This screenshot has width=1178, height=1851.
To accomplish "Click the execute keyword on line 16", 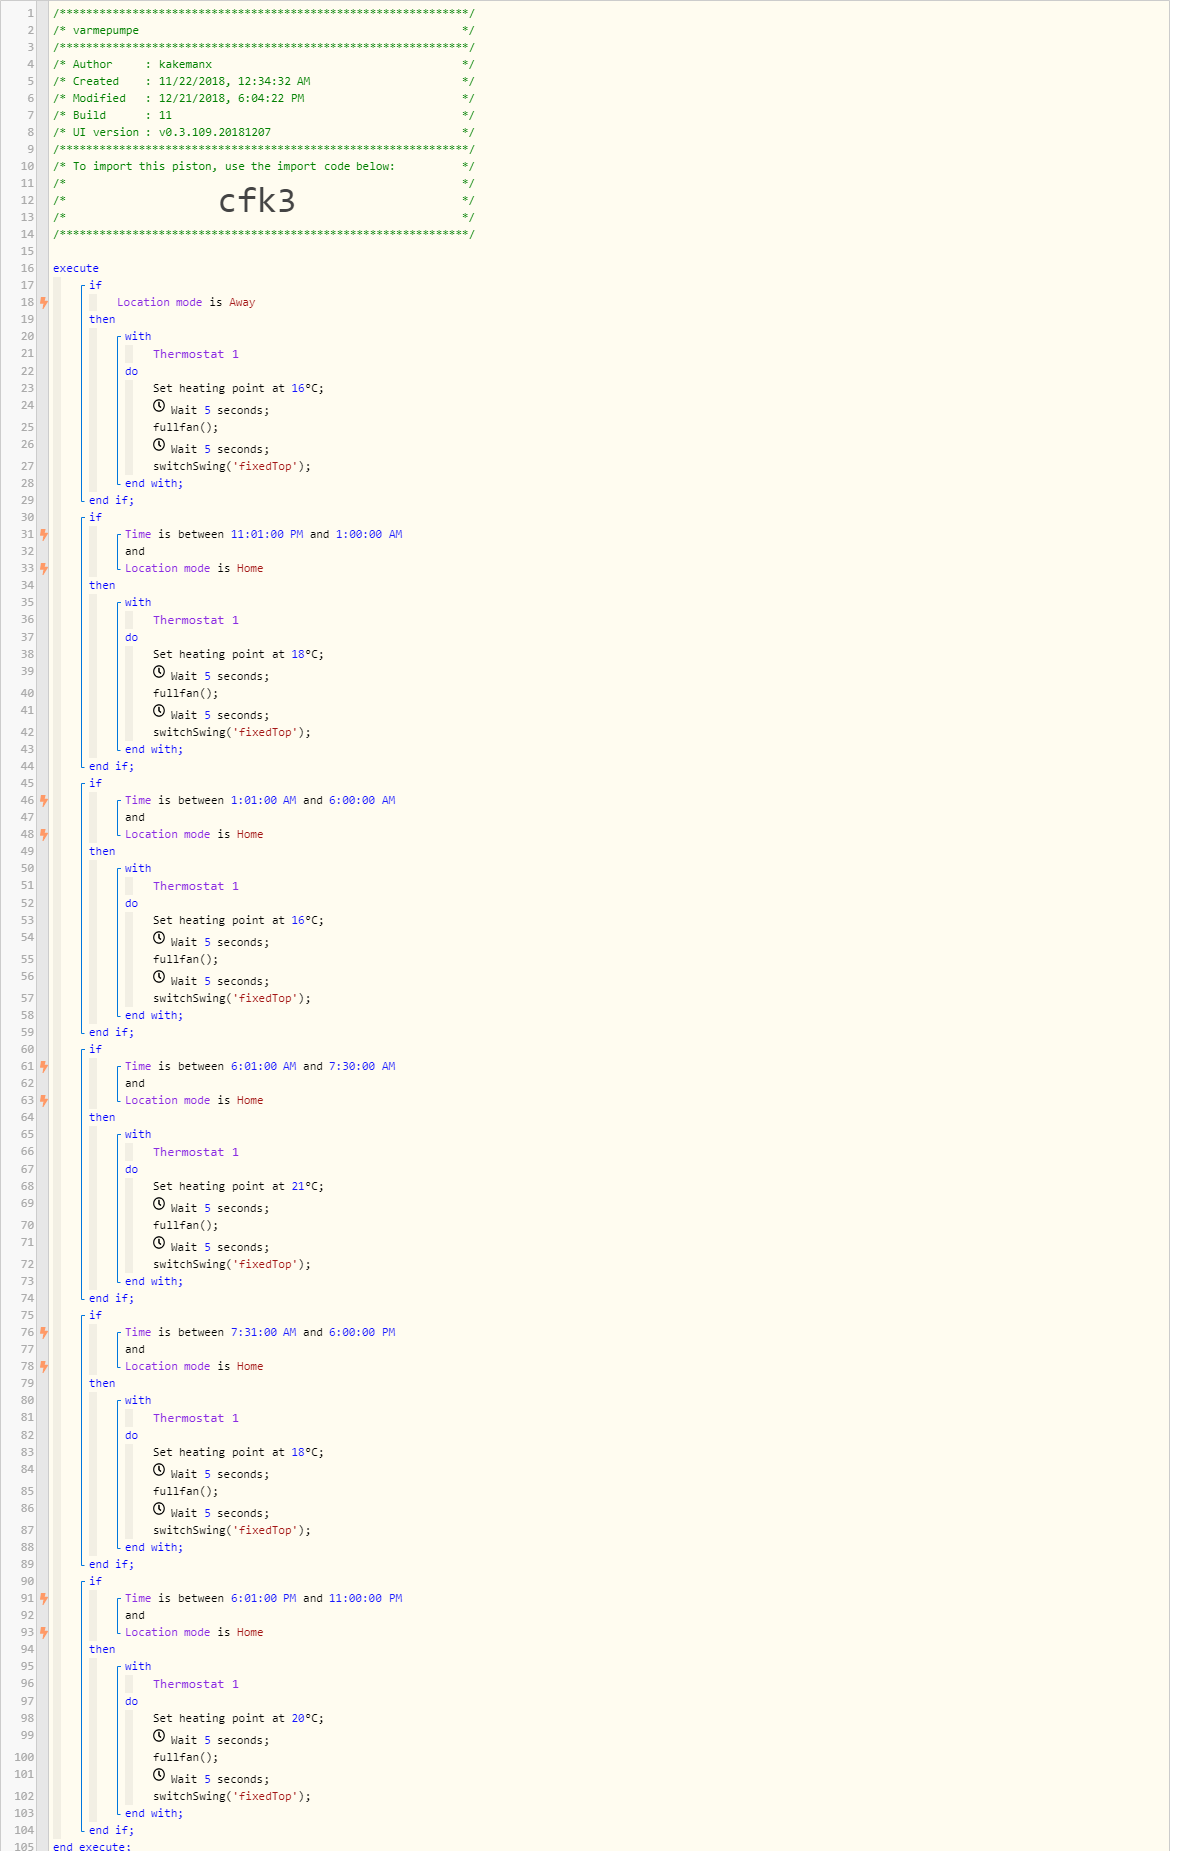I will [76, 268].
